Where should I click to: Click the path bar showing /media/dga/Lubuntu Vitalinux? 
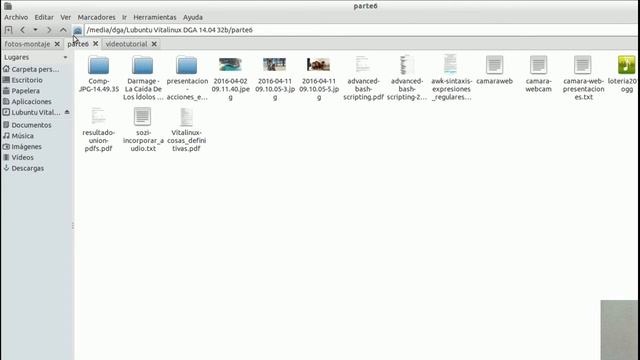tap(361, 30)
